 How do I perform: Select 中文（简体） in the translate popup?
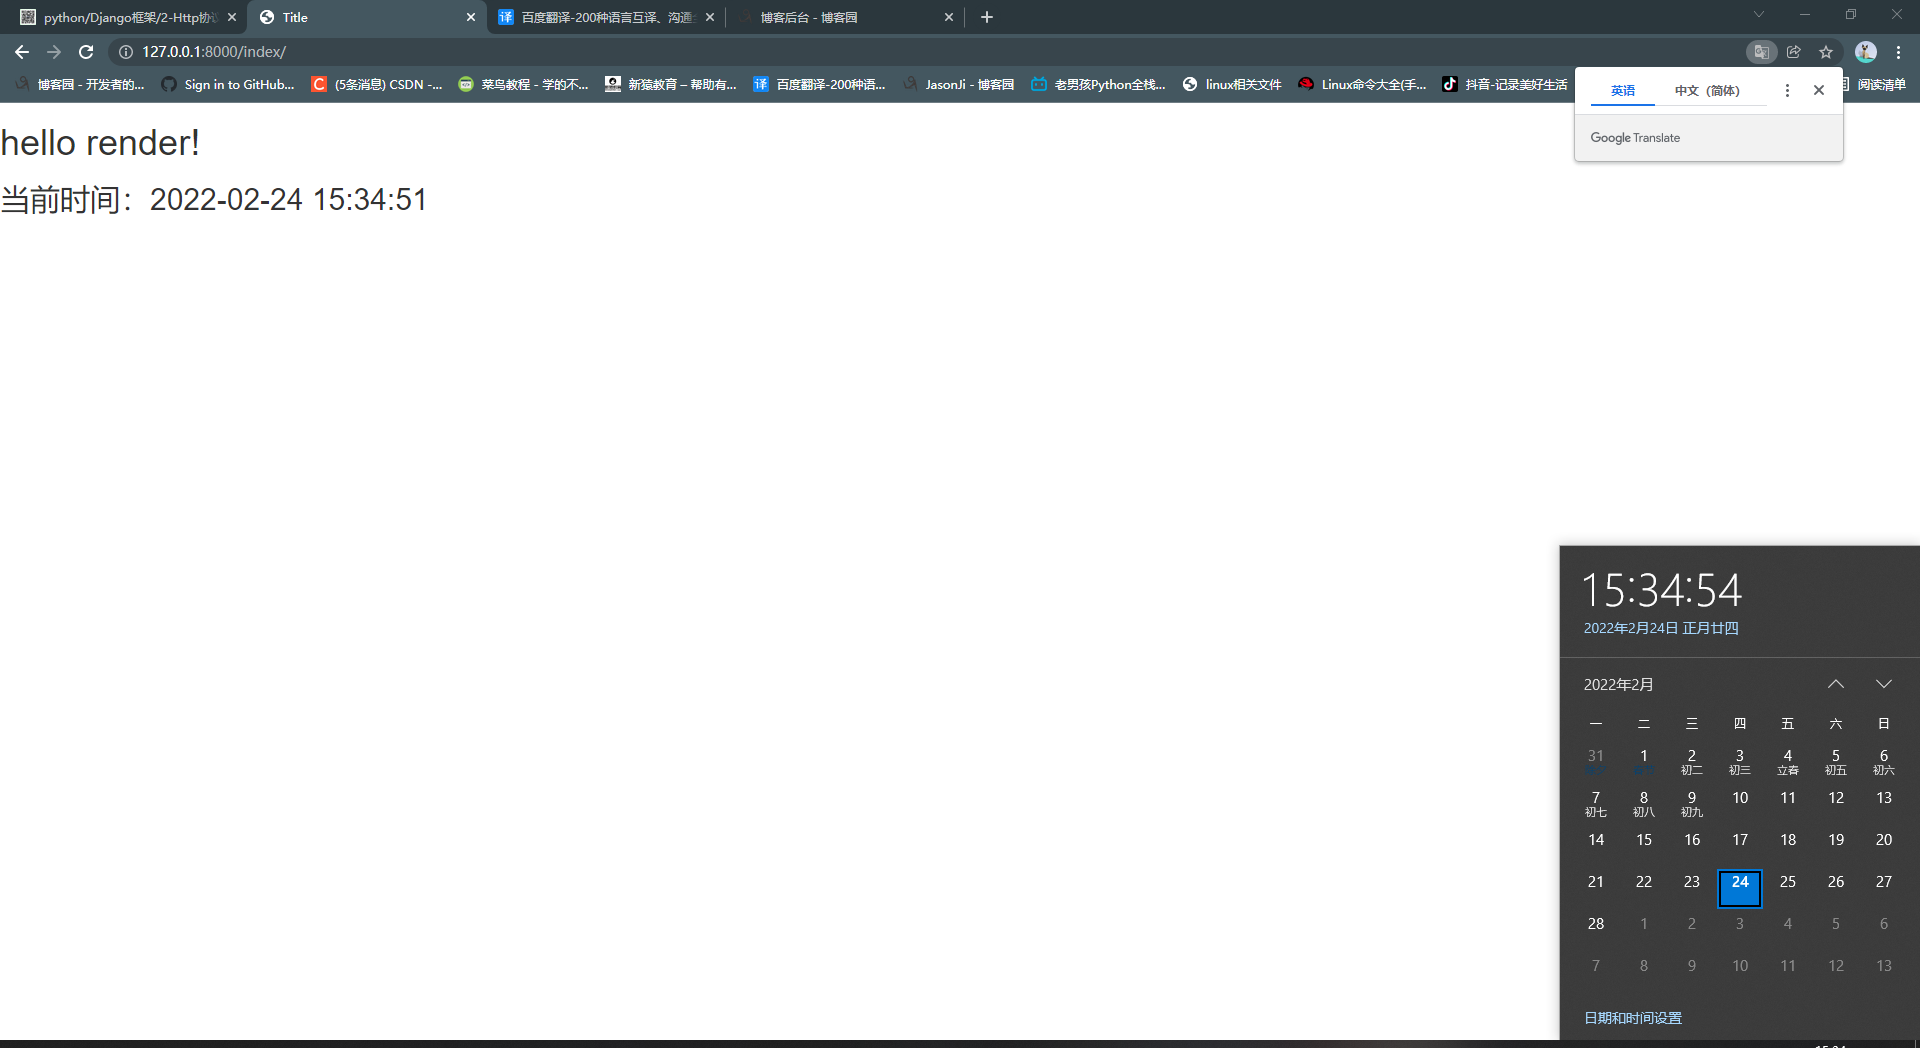pos(1707,91)
